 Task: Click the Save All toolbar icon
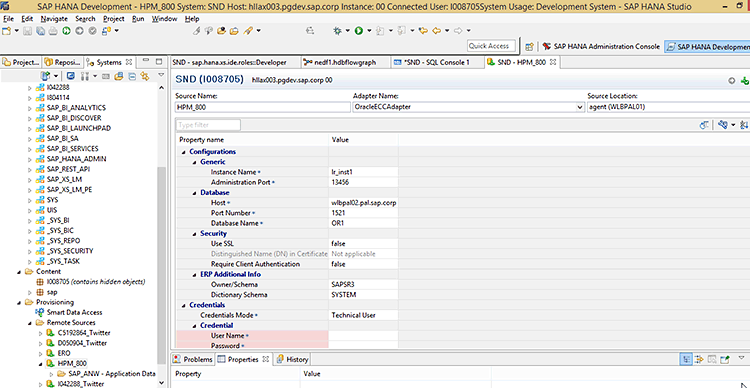pos(40,31)
